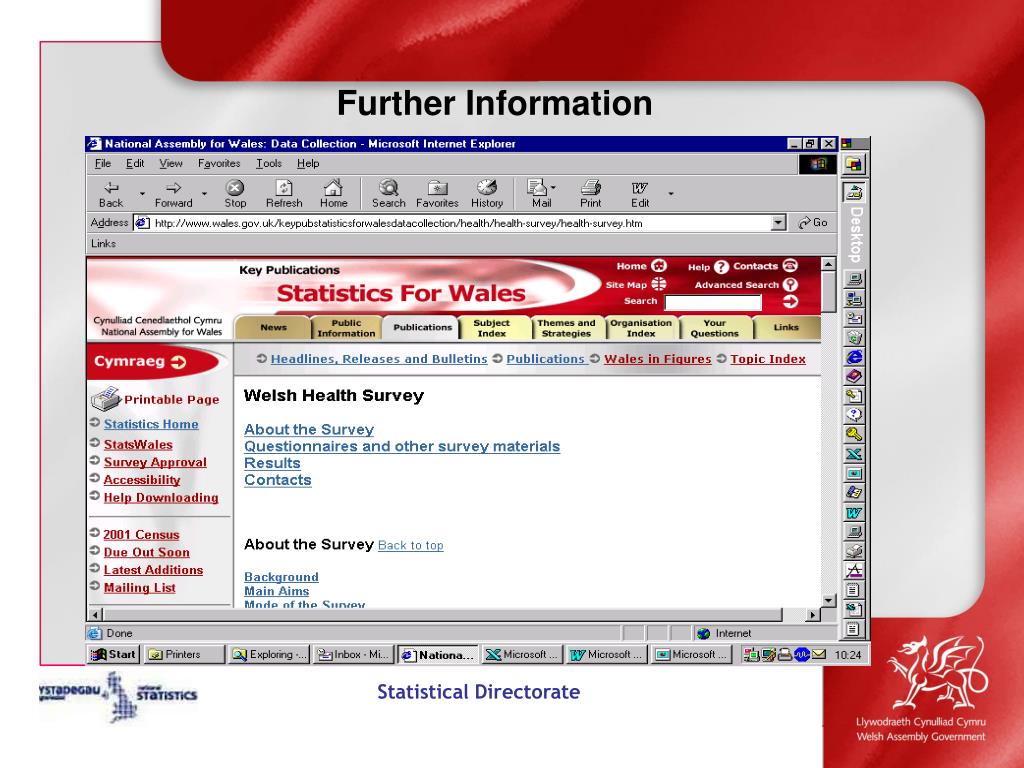Open Headlines, Releases and Bulletins link
This screenshot has height=768, width=1024.
tap(379, 359)
